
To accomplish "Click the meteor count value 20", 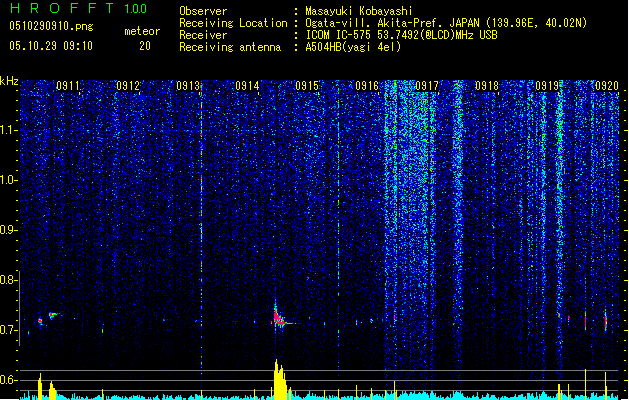I will coord(145,46).
